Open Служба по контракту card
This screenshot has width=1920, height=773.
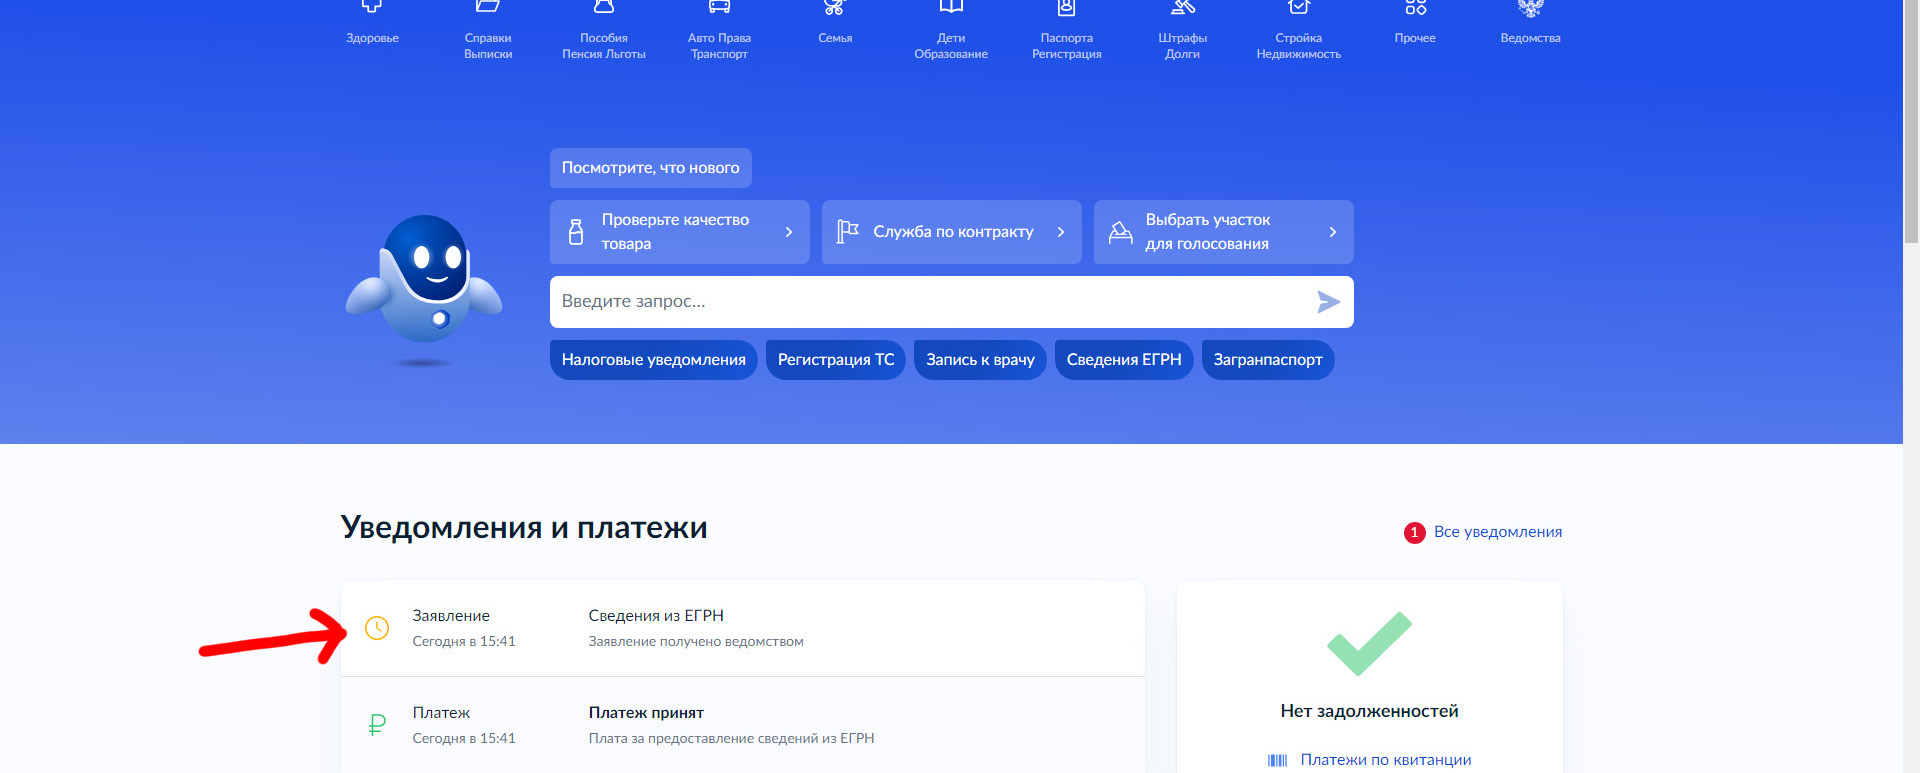pyautogui.click(x=952, y=232)
